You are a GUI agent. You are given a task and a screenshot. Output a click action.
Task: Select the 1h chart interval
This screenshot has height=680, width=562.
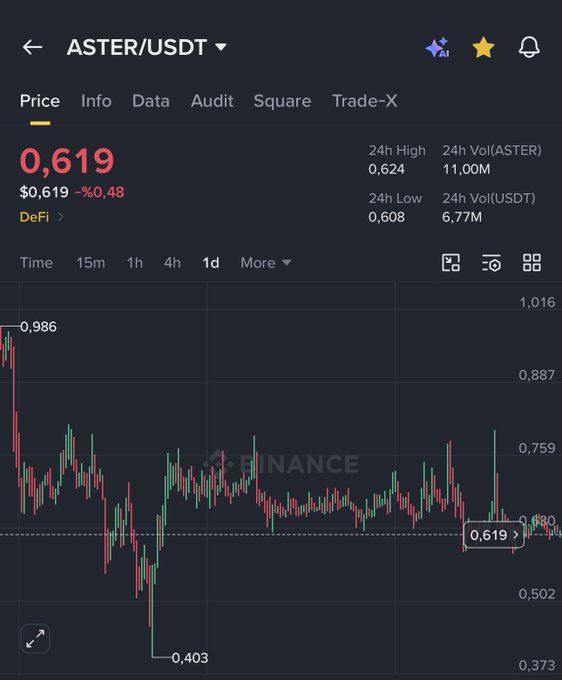[x=135, y=263]
